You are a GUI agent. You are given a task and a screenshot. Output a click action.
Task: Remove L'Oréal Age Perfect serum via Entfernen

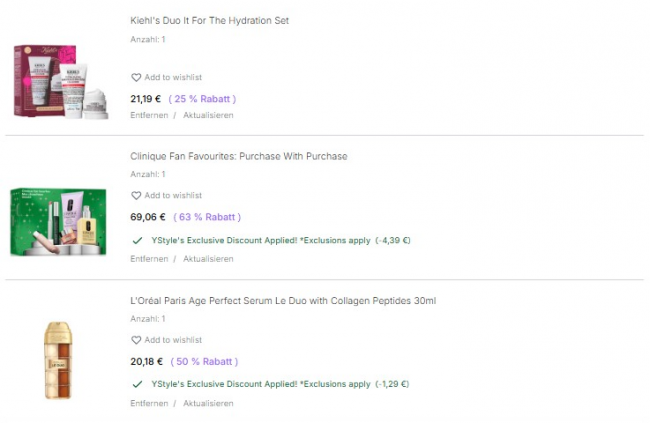[149, 403]
